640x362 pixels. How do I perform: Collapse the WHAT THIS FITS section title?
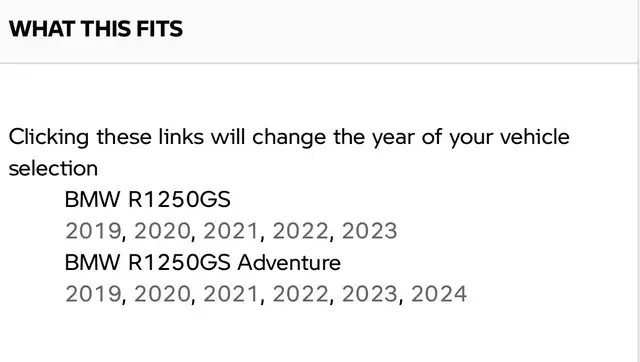click(96, 29)
